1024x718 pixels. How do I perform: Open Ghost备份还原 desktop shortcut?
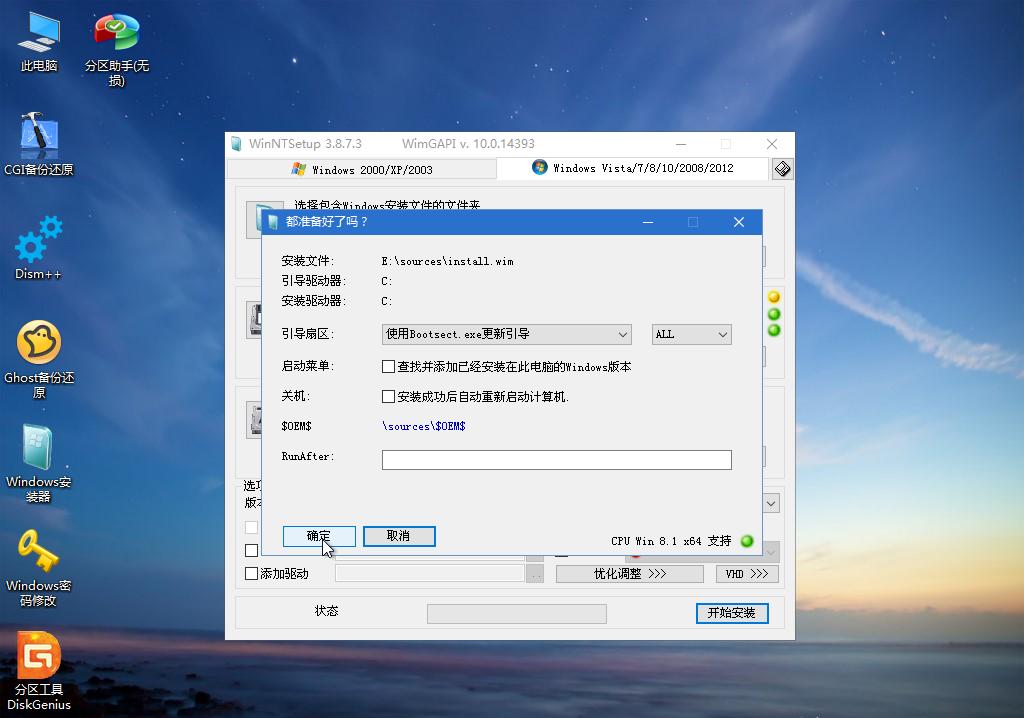click(x=39, y=359)
